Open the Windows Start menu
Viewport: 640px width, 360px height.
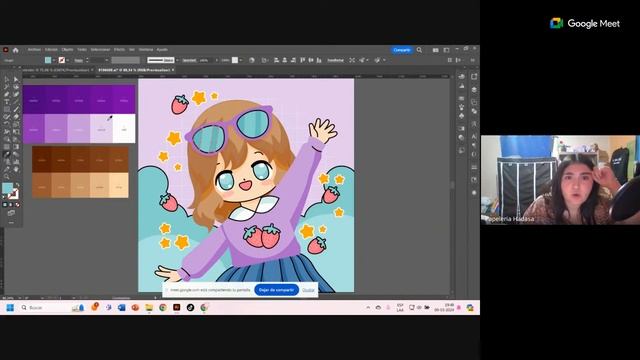(x=10, y=307)
